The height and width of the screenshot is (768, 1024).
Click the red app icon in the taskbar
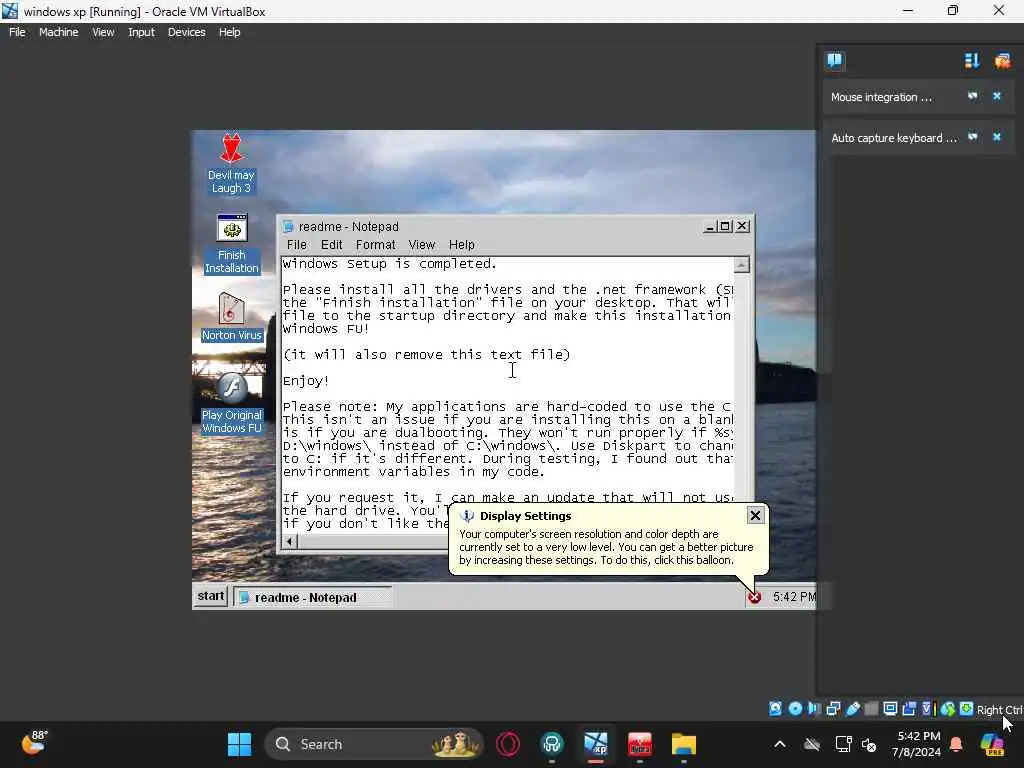[640, 744]
